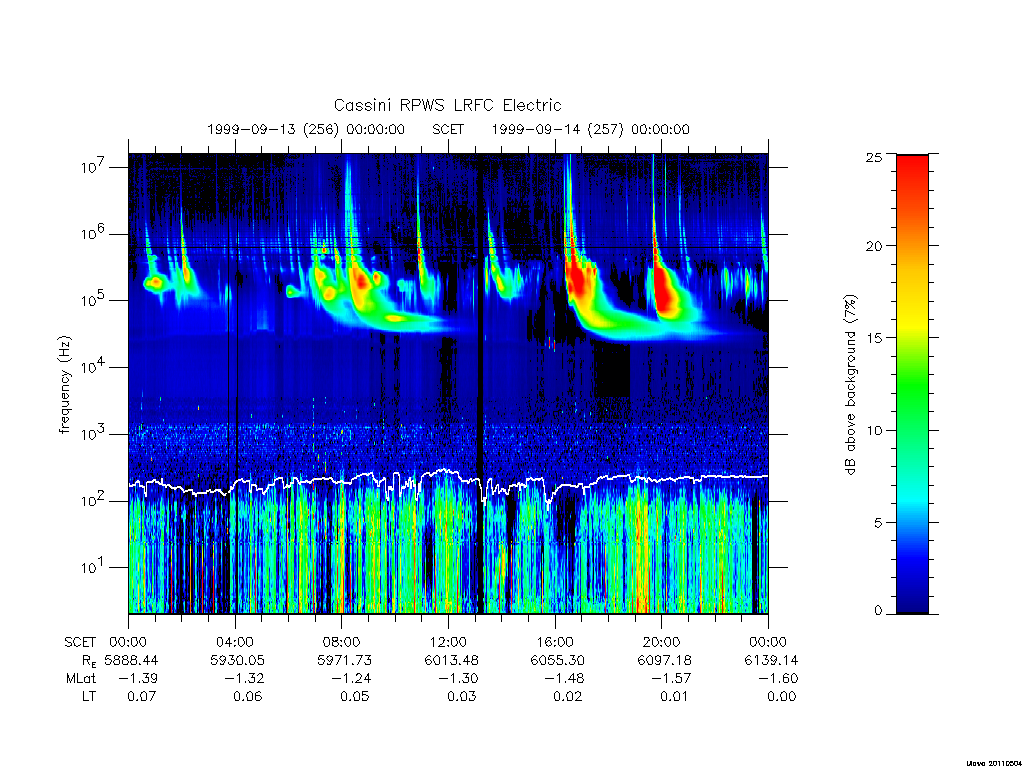This screenshot has height=768, width=1024.
Task: Click the color bar value '25'
Action: point(874,157)
